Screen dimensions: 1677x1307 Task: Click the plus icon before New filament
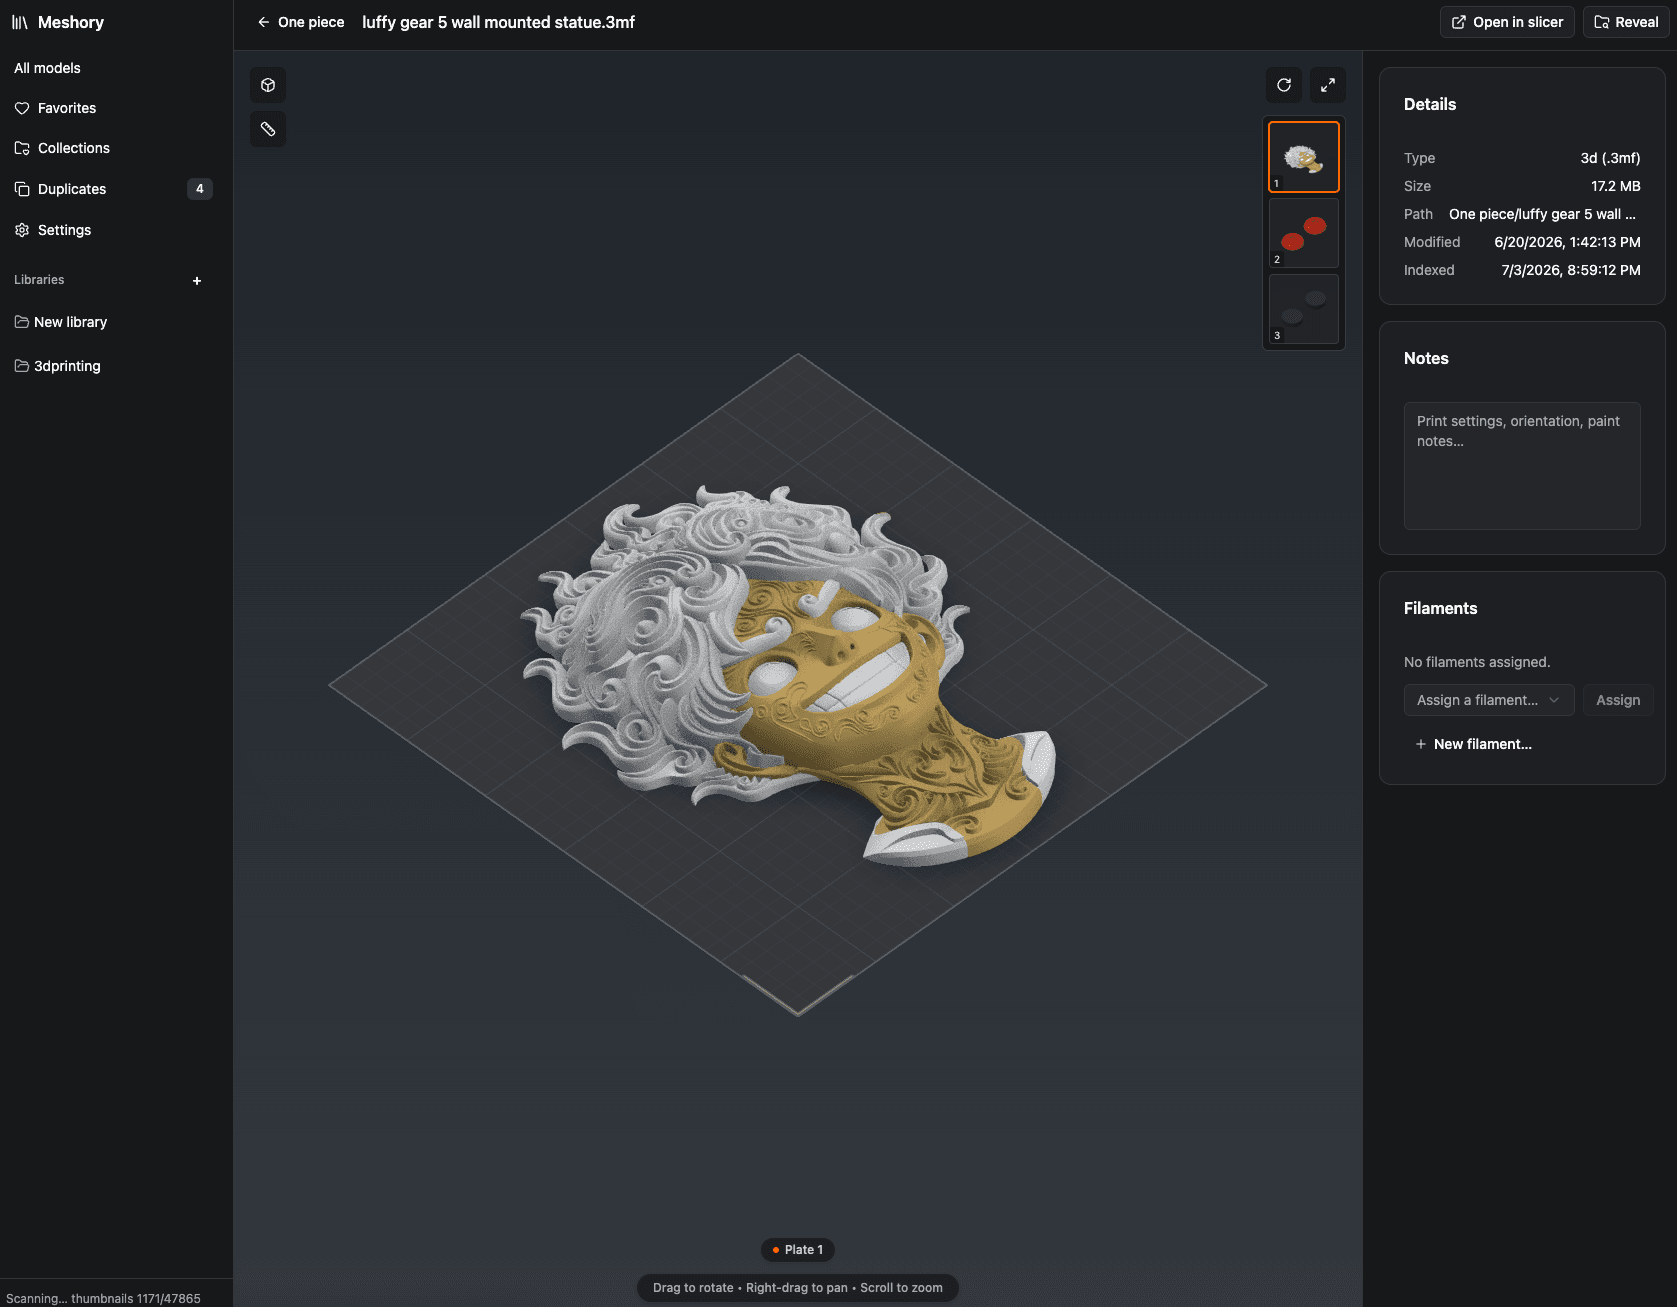pos(1421,744)
